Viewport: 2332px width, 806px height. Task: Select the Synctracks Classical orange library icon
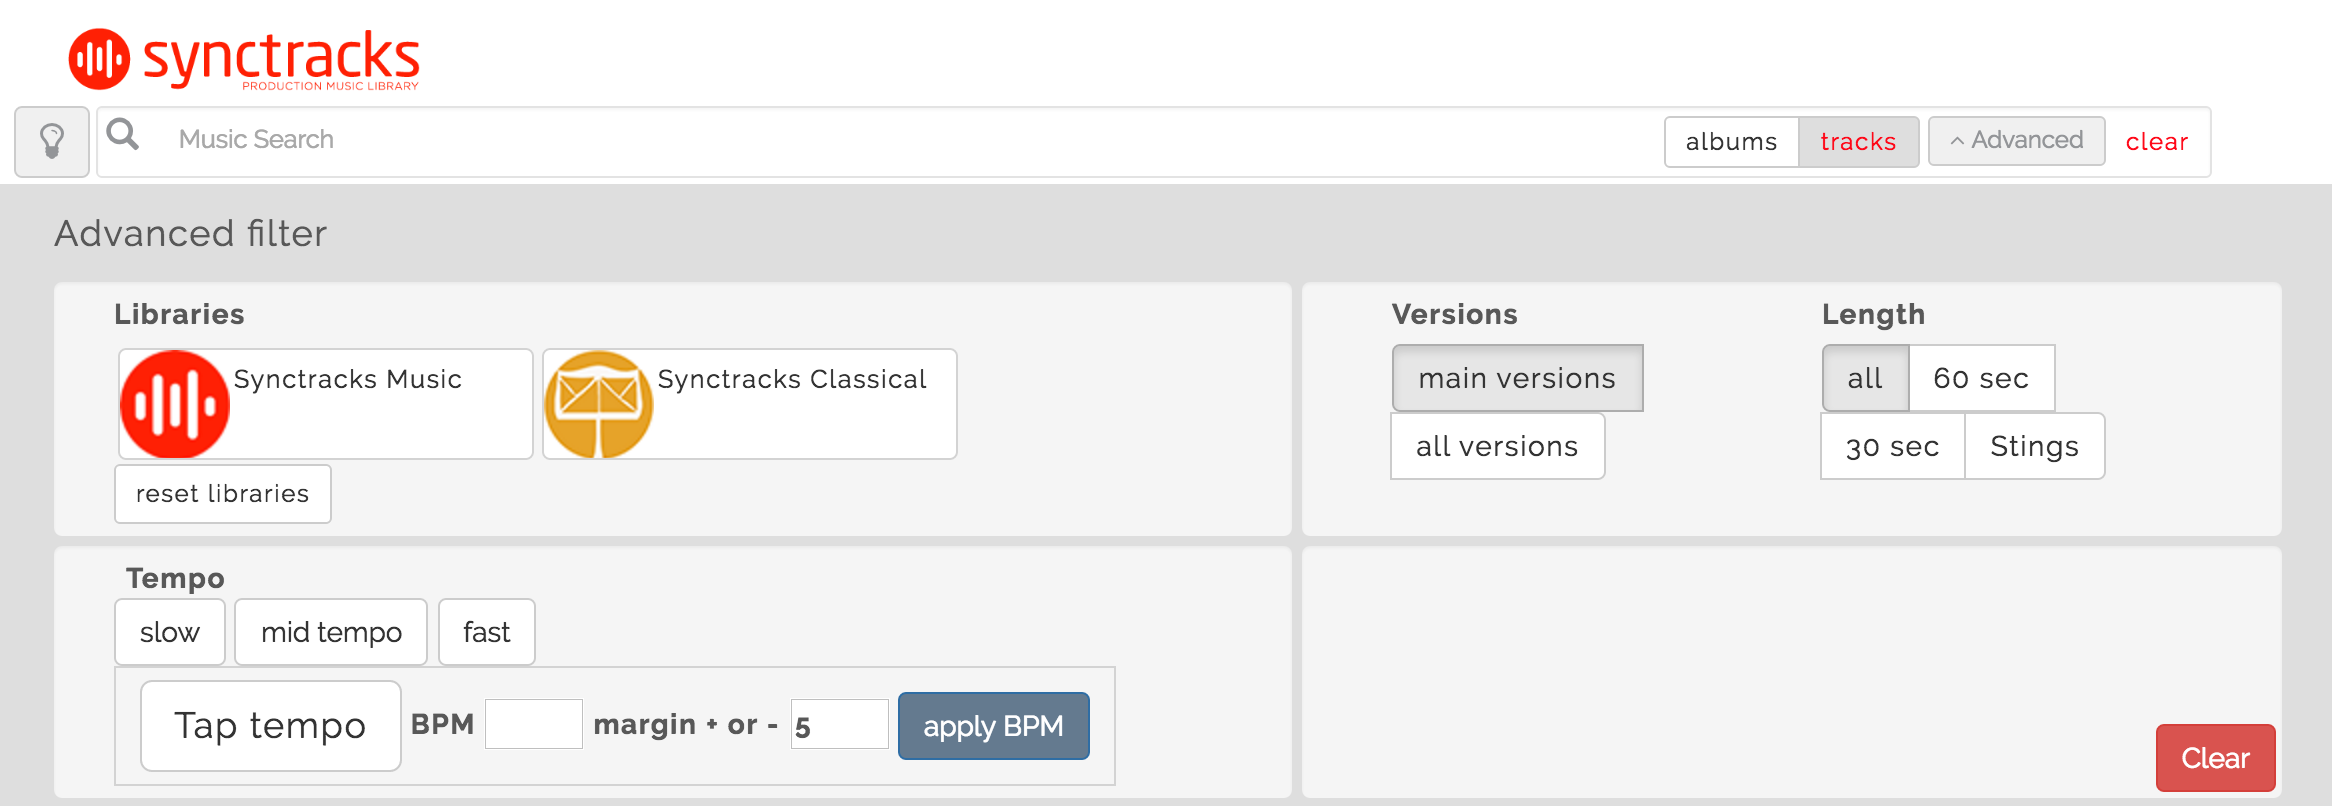599,404
